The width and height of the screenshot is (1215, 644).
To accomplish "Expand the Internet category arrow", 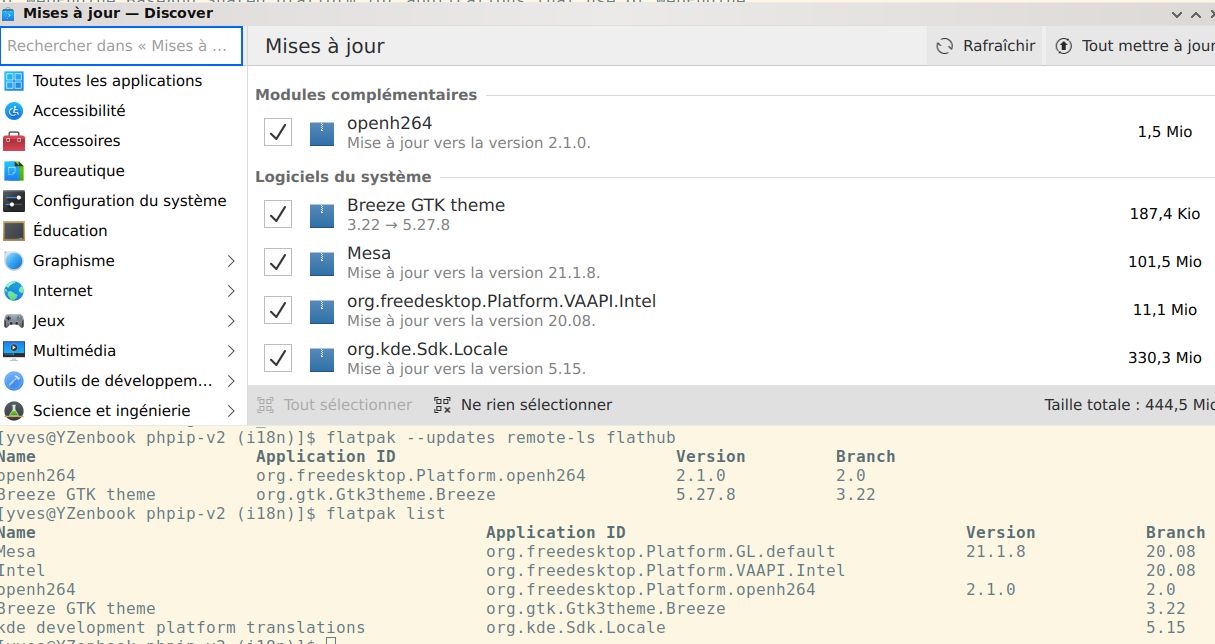I will pos(231,291).
